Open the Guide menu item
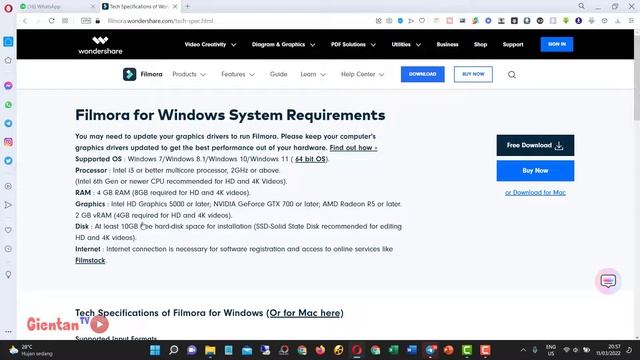Image resolution: width=640 pixels, height=360 pixels. [278, 74]
